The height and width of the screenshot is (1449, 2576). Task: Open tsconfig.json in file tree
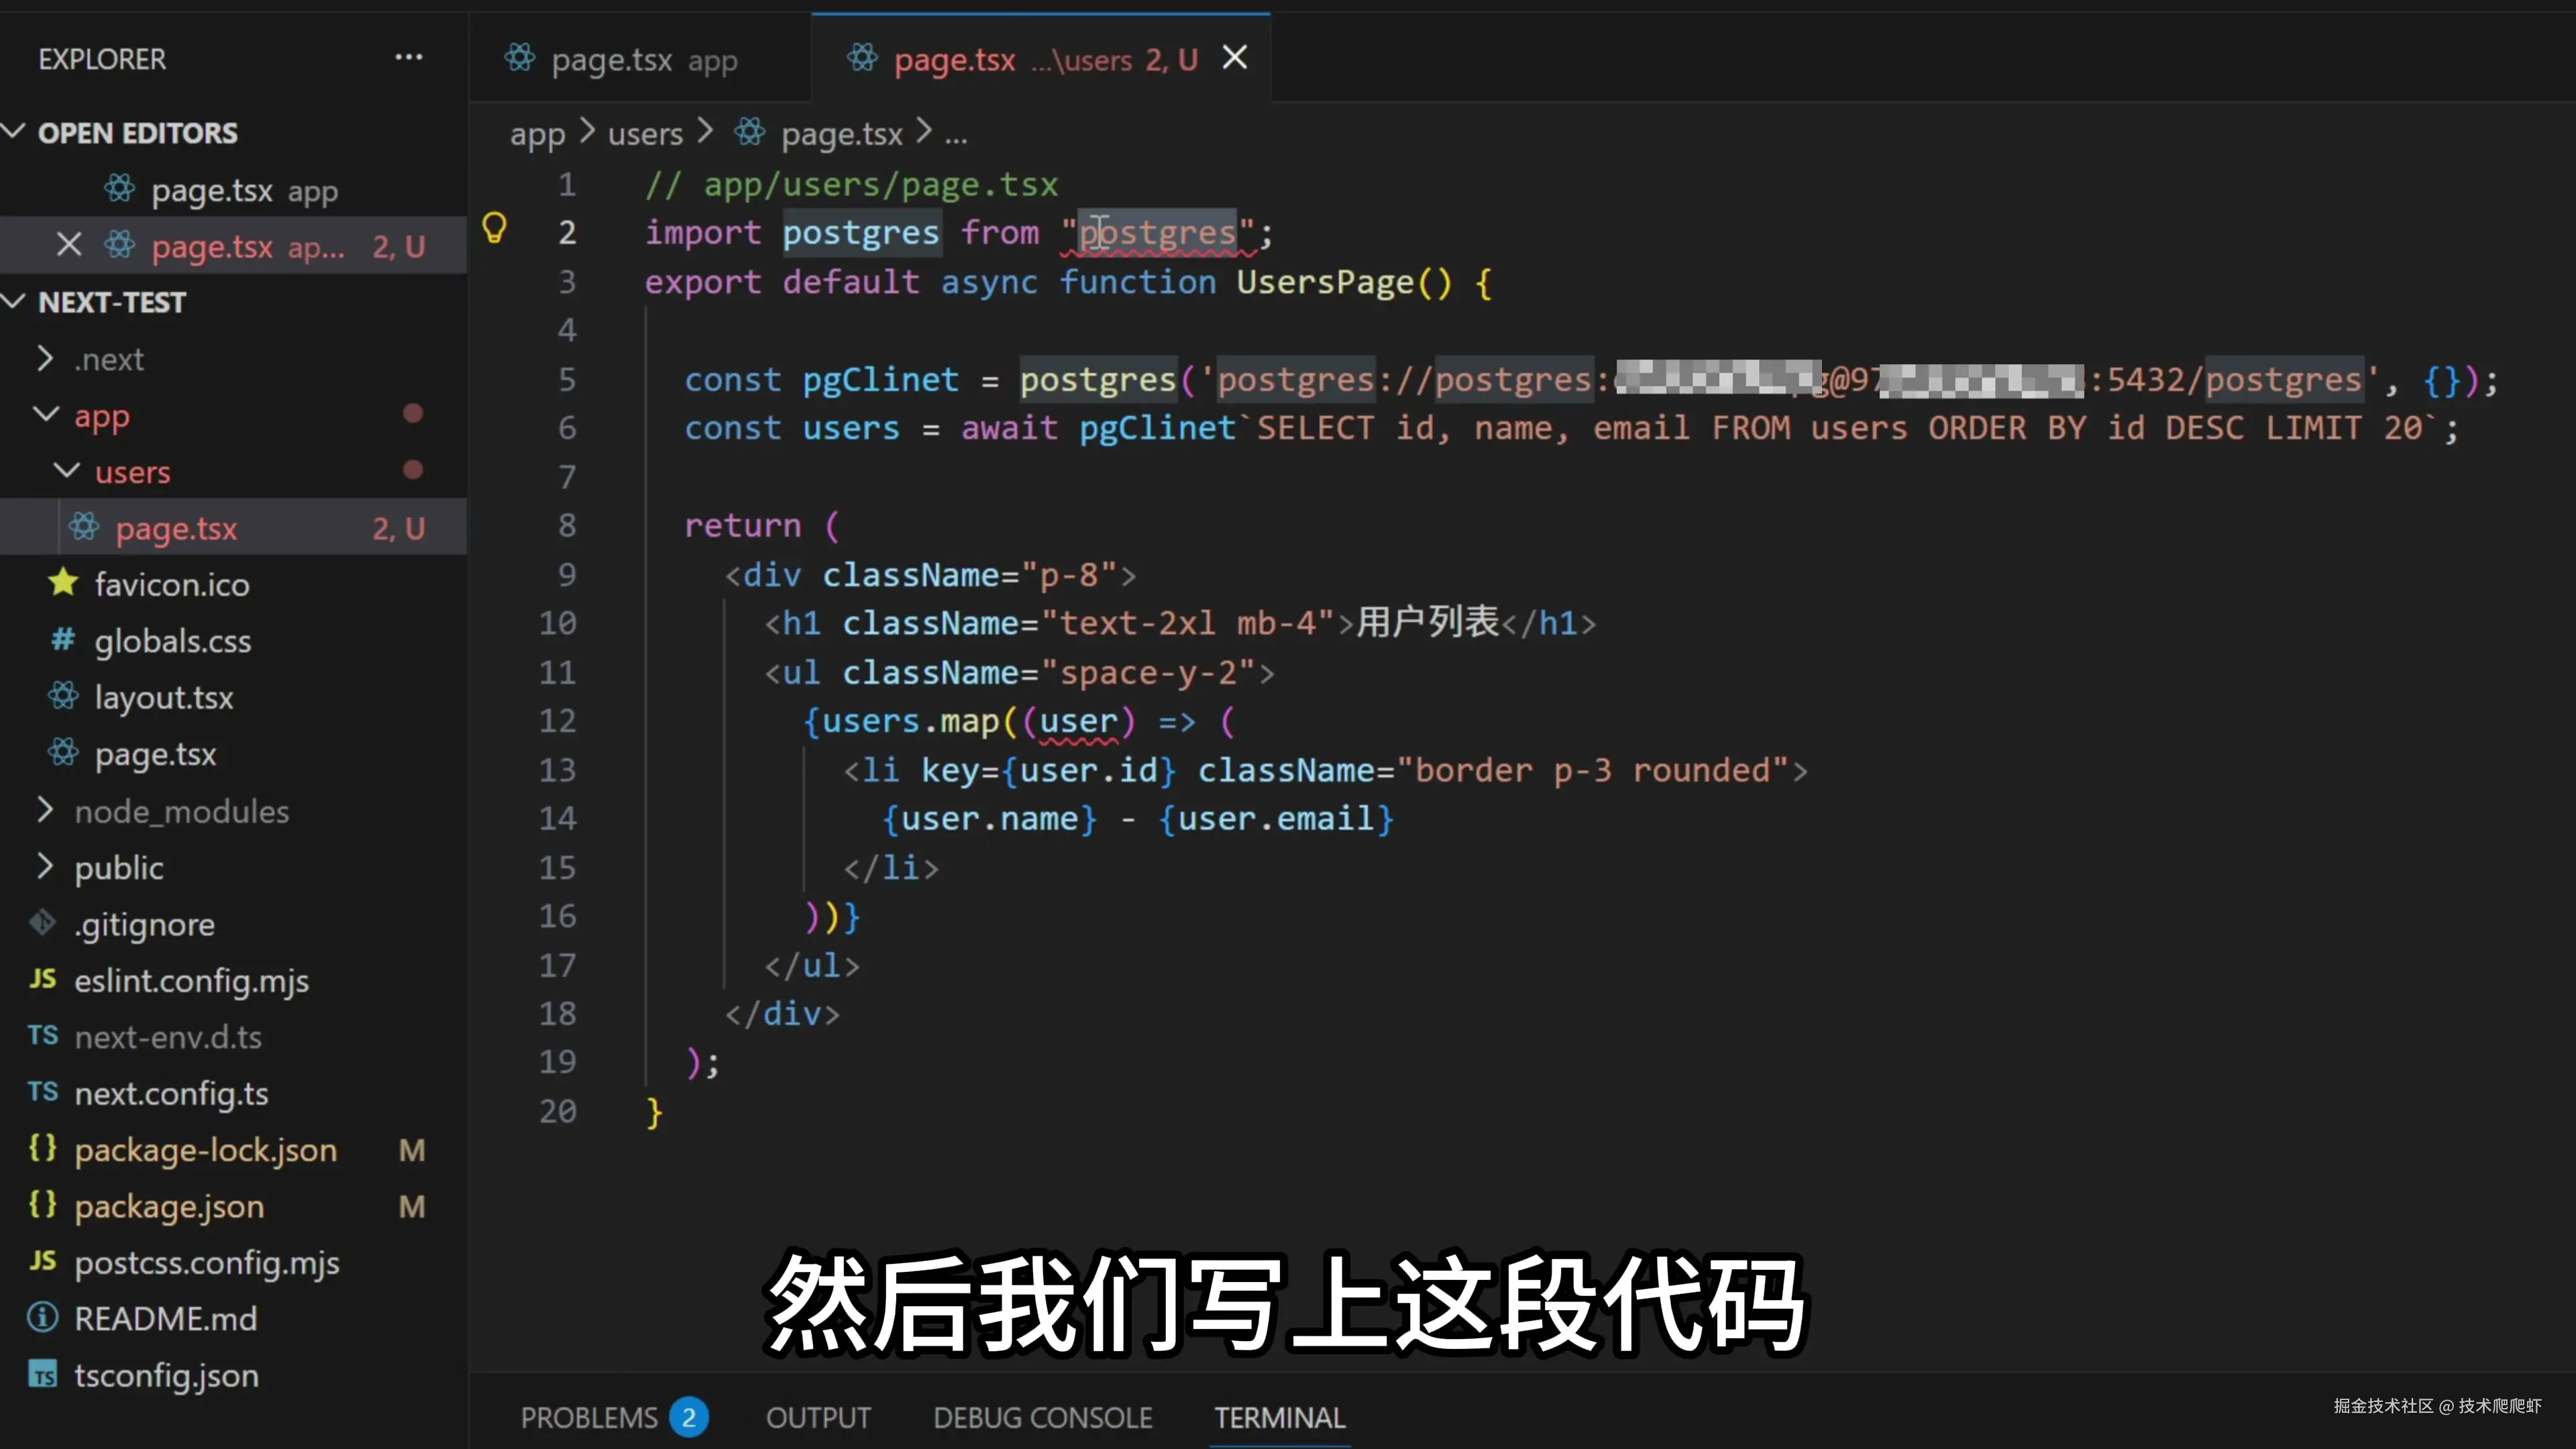166,1375
